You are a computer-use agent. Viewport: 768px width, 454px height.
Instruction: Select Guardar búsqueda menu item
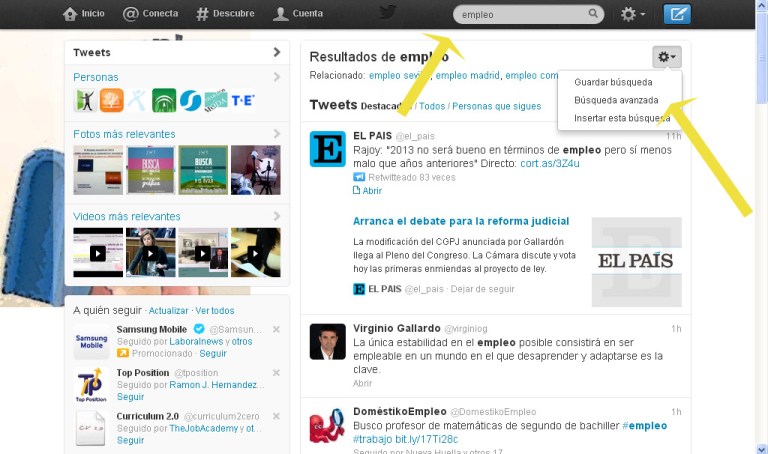point(613,82)
